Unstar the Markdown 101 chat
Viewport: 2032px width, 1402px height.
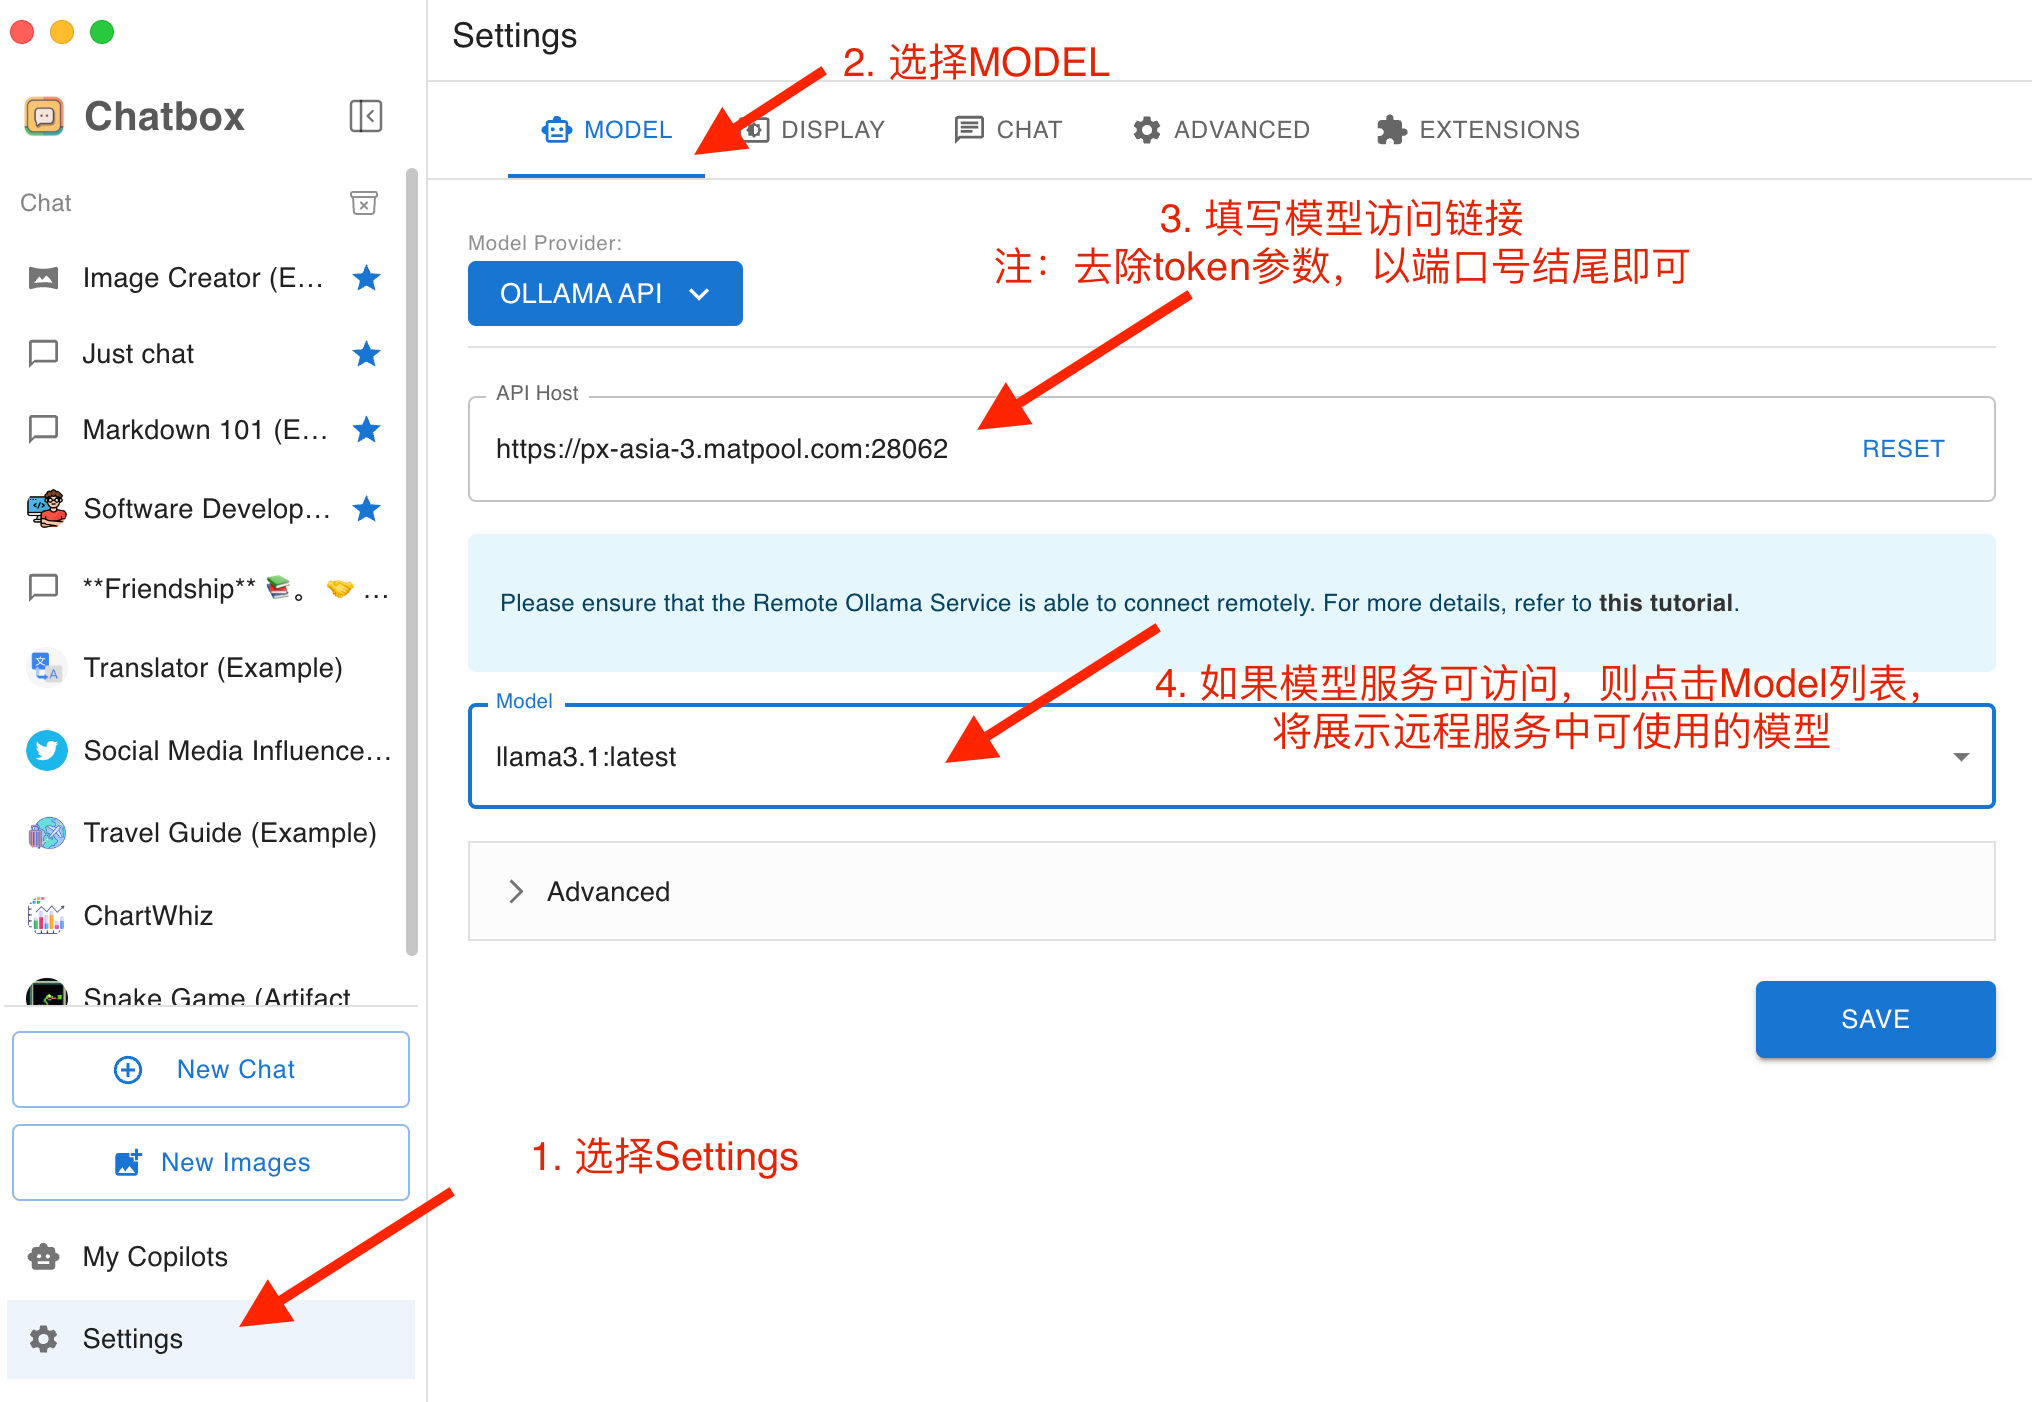367,429
